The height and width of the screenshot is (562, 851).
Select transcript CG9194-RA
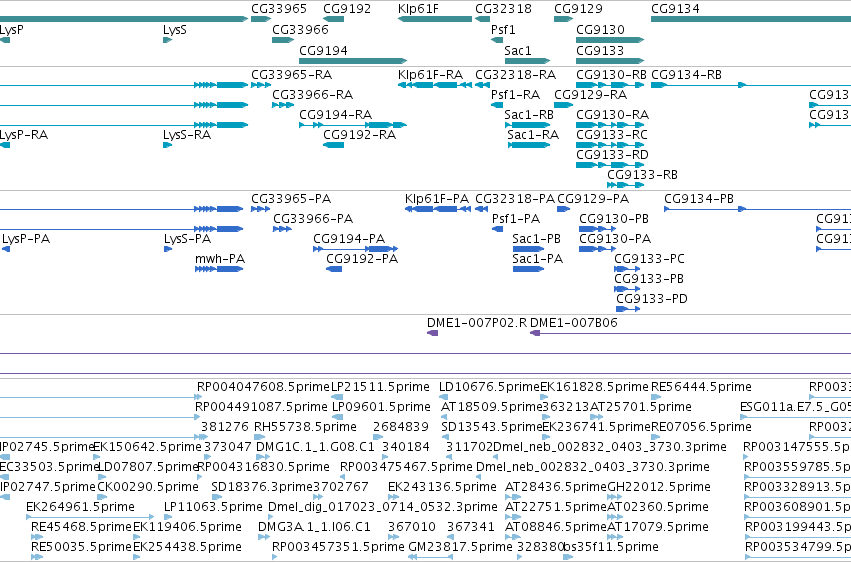[335, 114]
